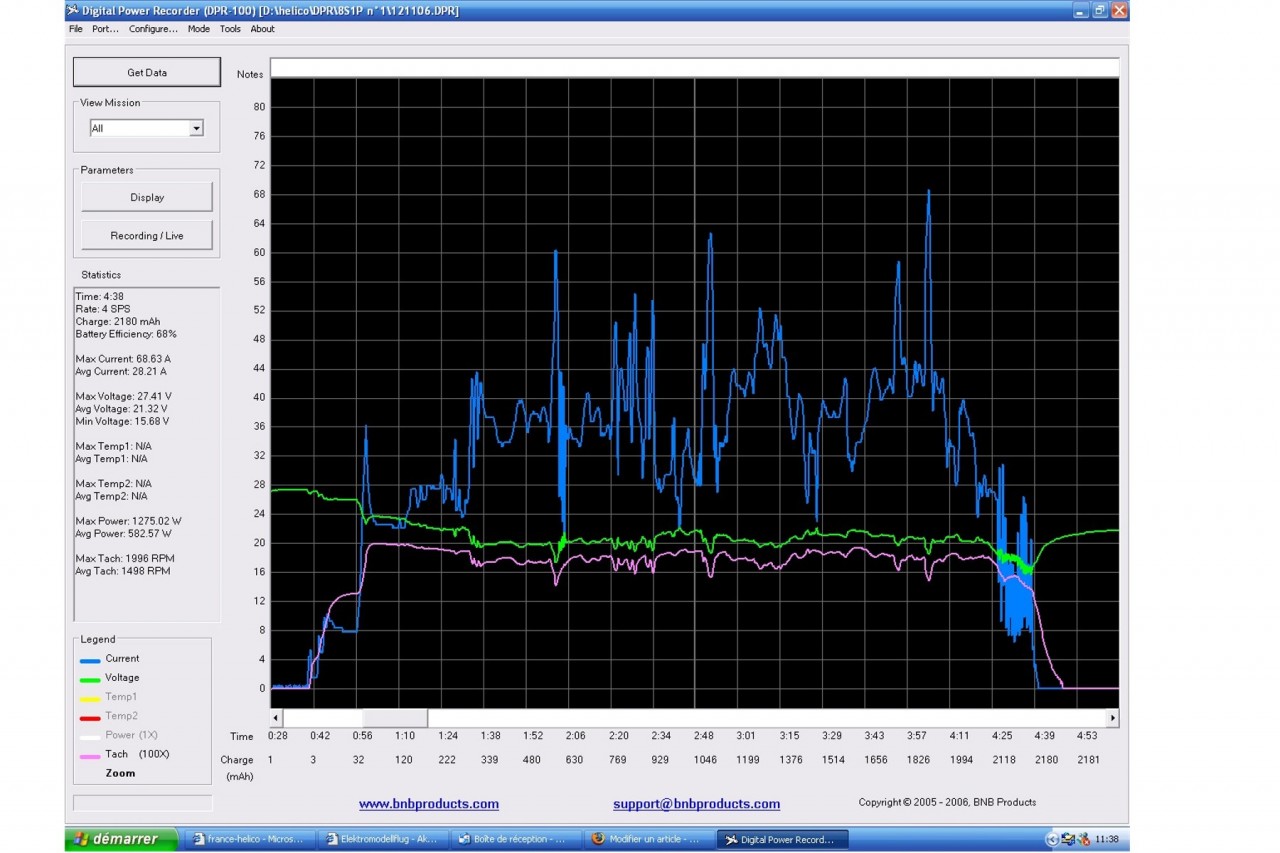Click the '40' y-axis label

pyautogui.click(x=259, y=397)
